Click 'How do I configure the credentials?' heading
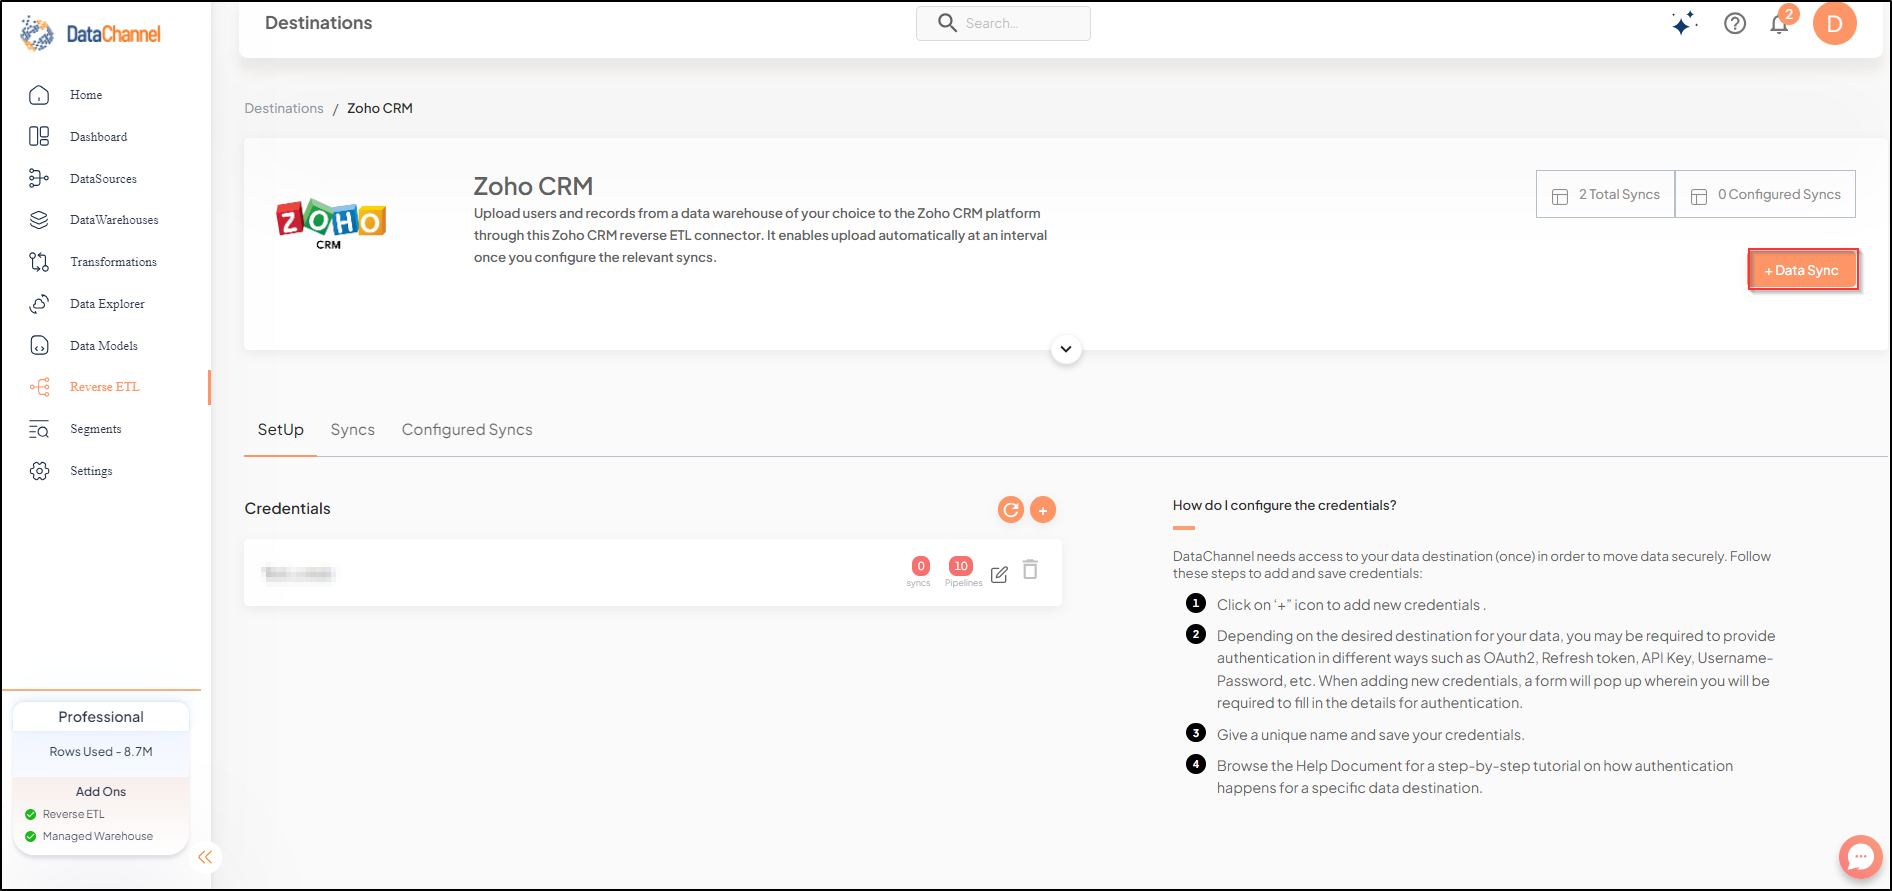 click(x=1284, y=505)
